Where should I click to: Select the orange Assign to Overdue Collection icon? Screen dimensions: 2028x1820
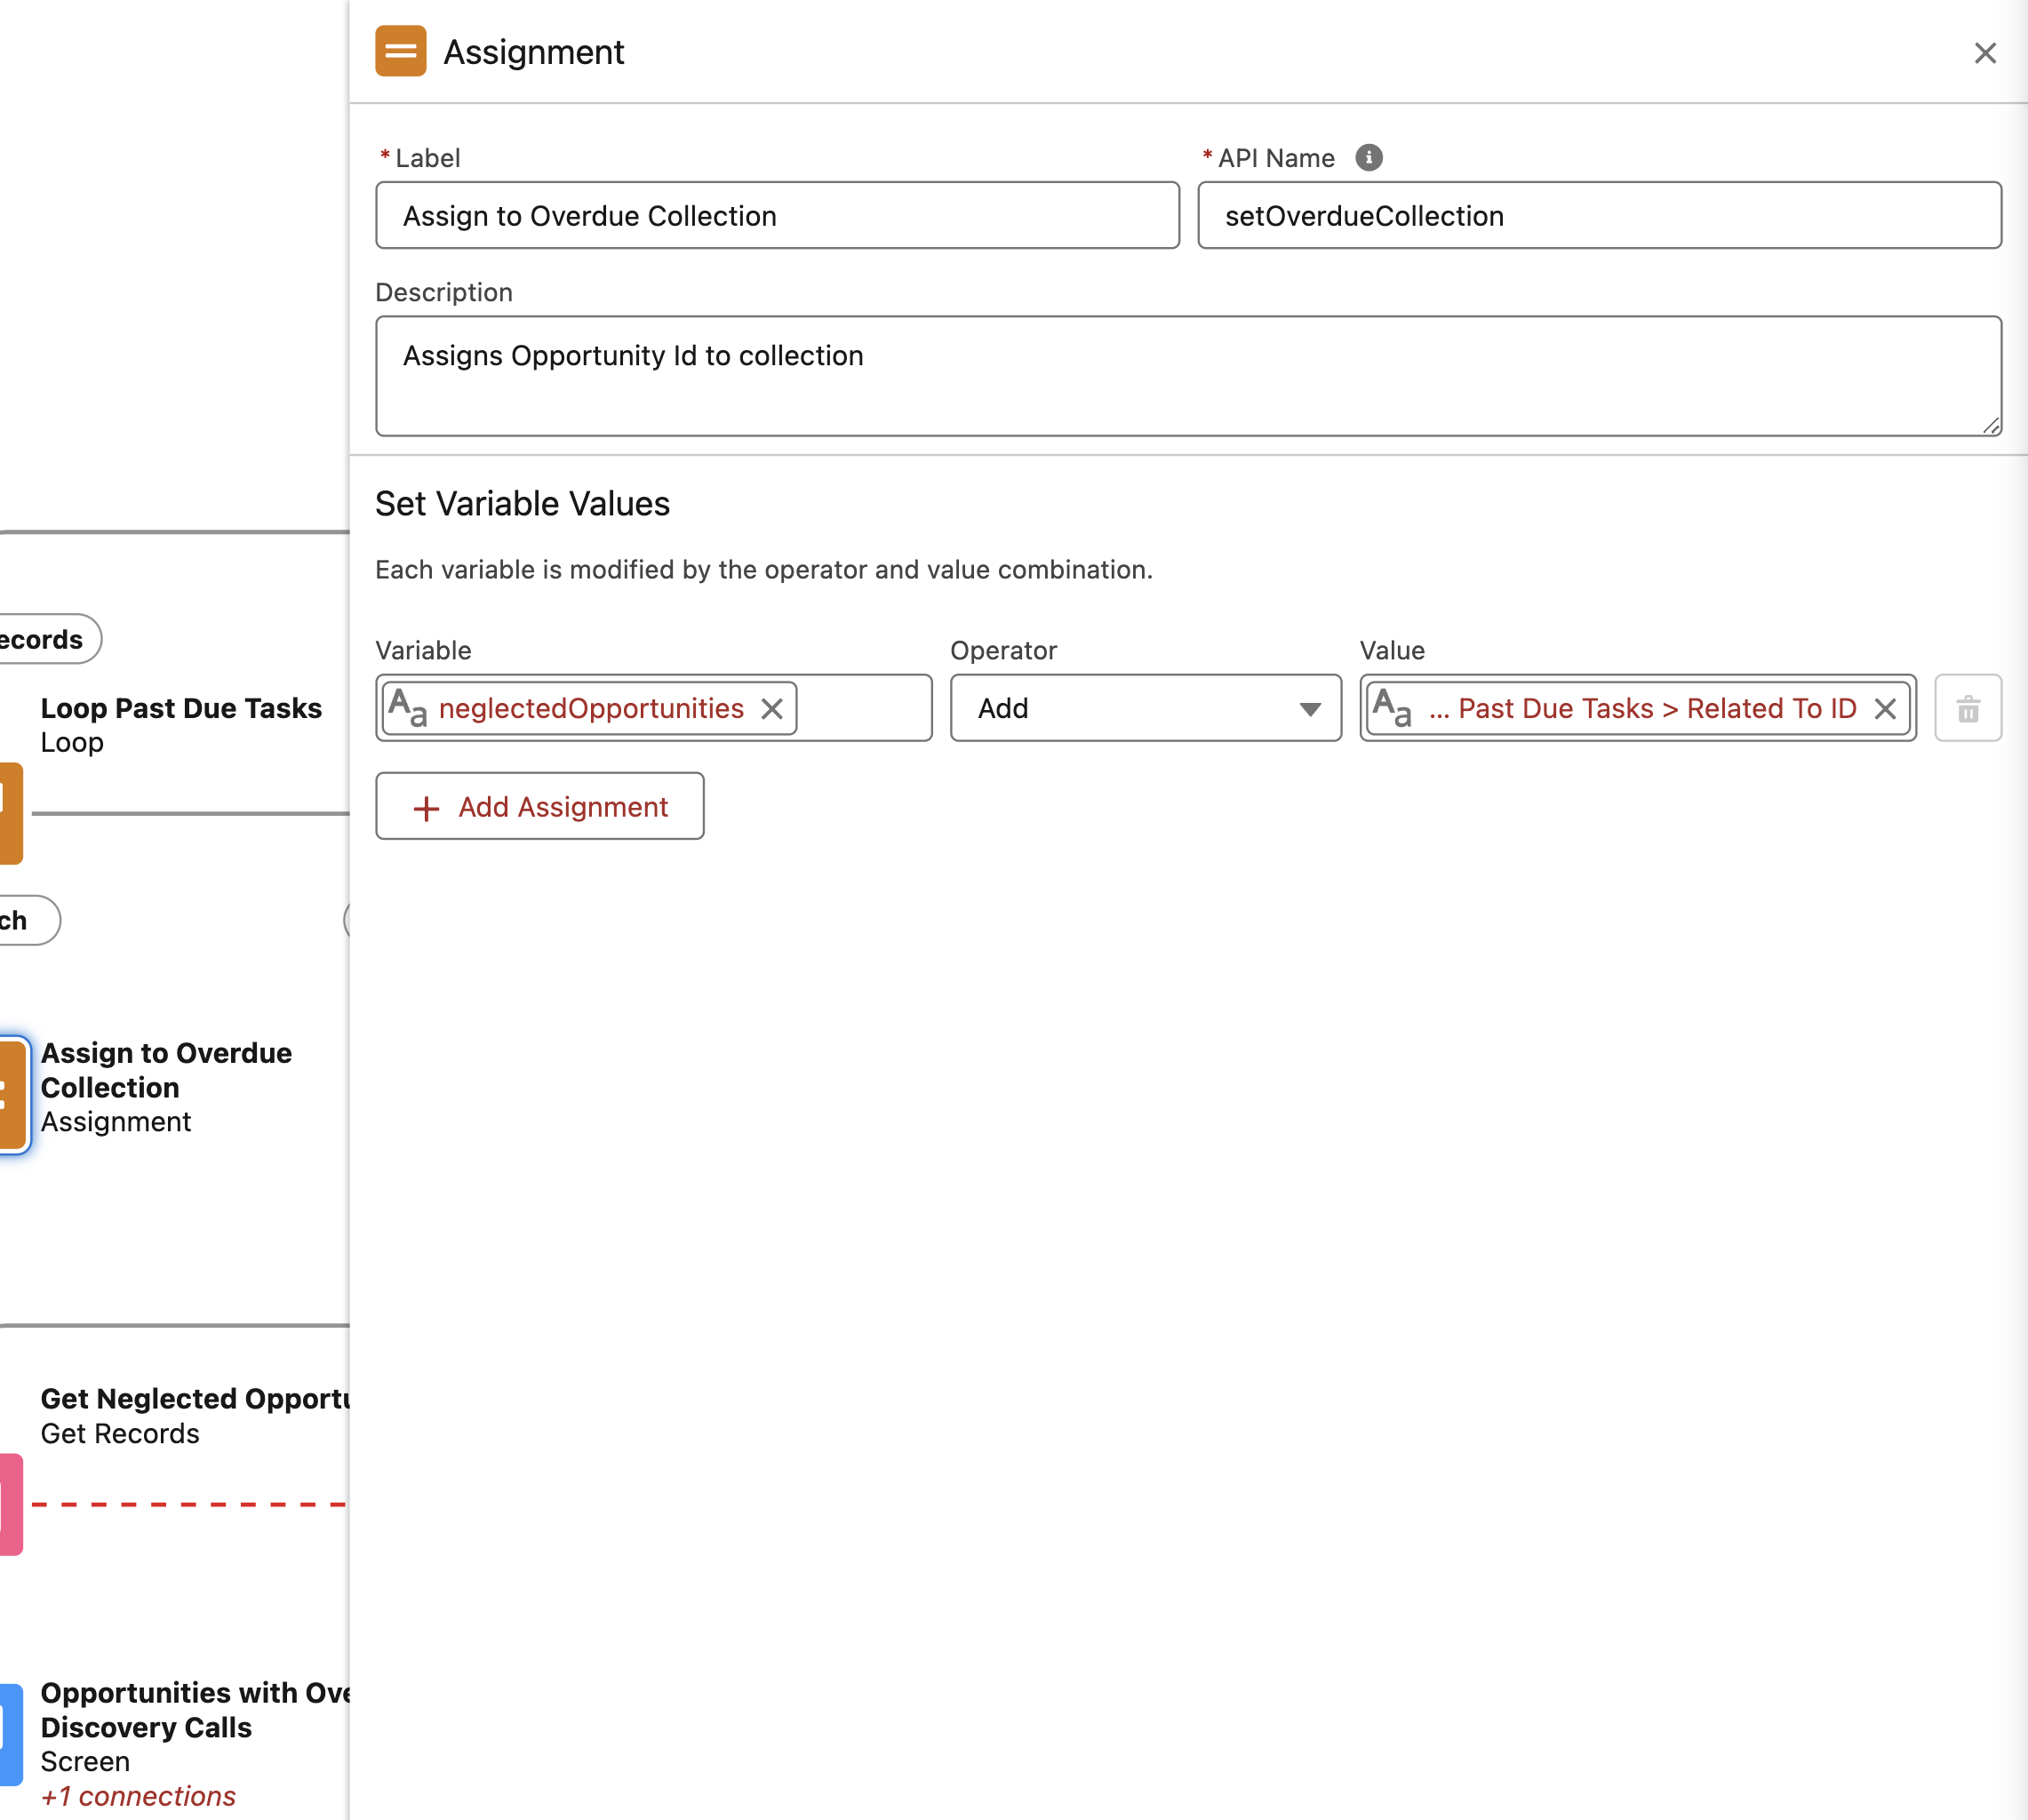[12, 1095]
